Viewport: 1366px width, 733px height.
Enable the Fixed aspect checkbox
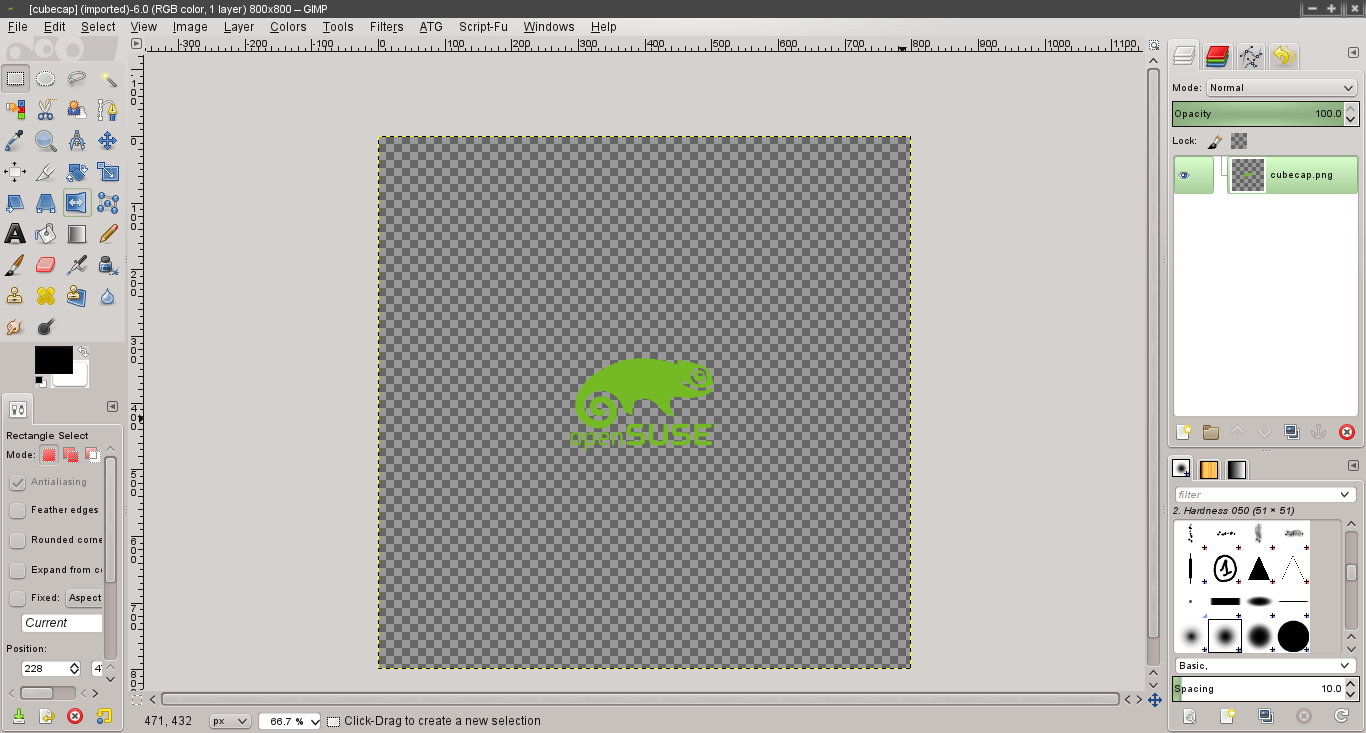[18, 598]
